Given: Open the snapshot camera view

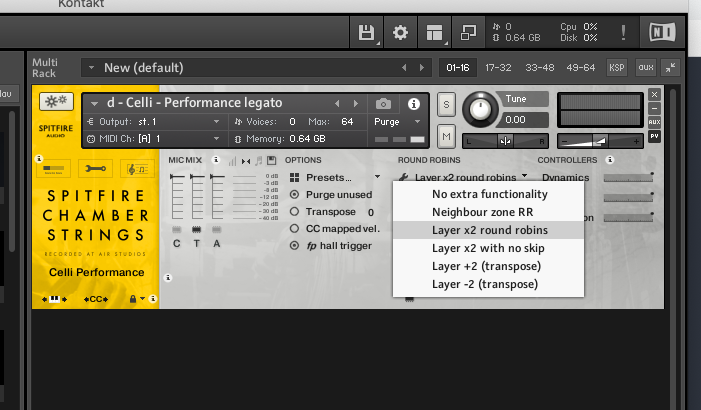Looking at the screenshot, I should 383,104.
